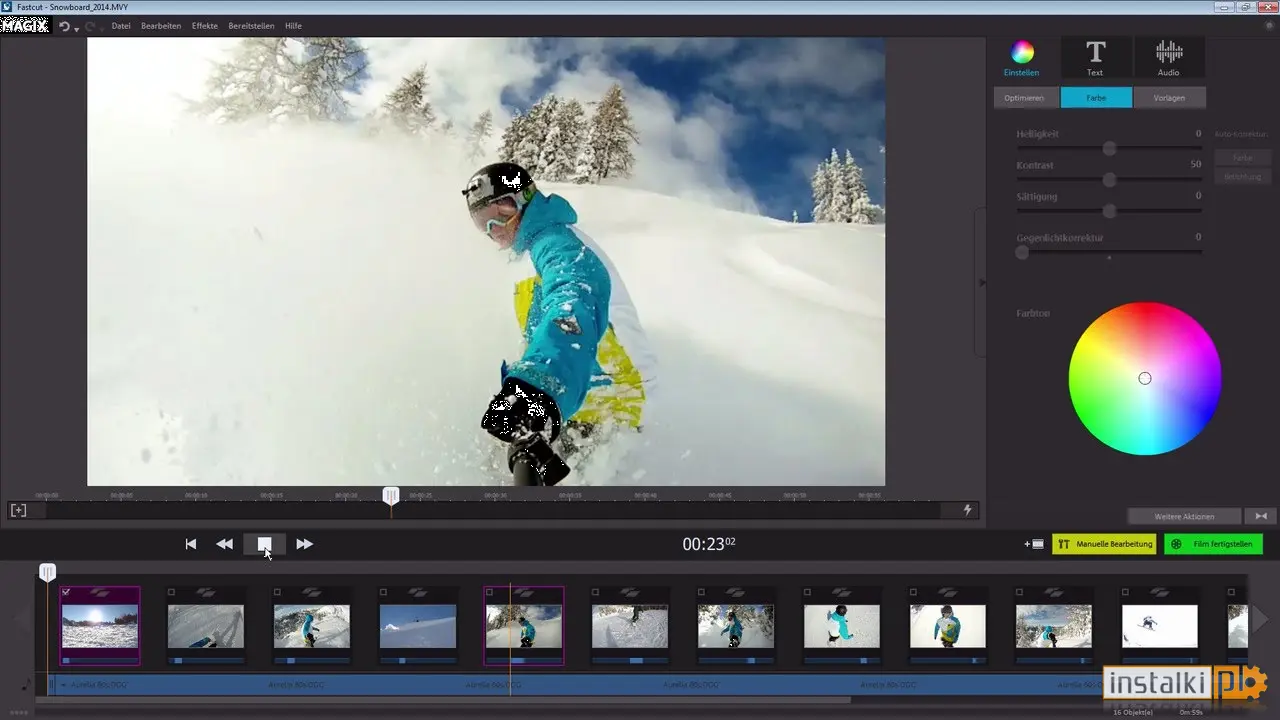The image size is (1280, 720).
Task: Click the Weitere Aktionen button
Action: click(x=1184, y=516)
